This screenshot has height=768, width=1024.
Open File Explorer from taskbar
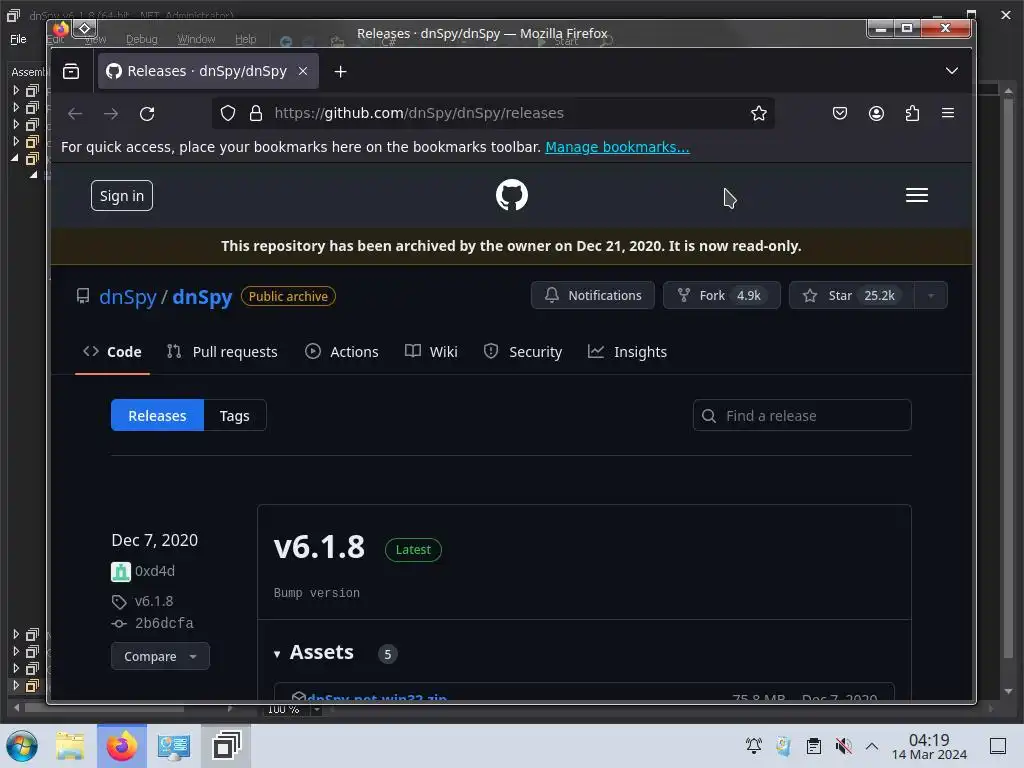(70, 746)
